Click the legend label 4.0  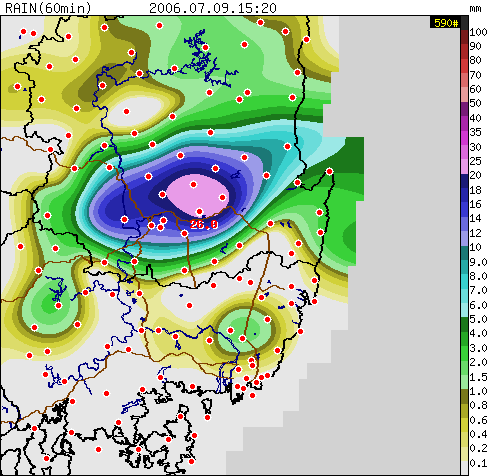tap(478, 333)
